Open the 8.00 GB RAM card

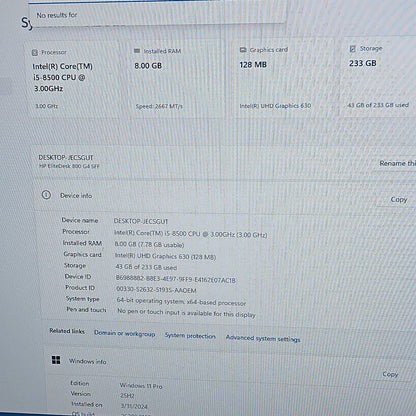[178, 77]
